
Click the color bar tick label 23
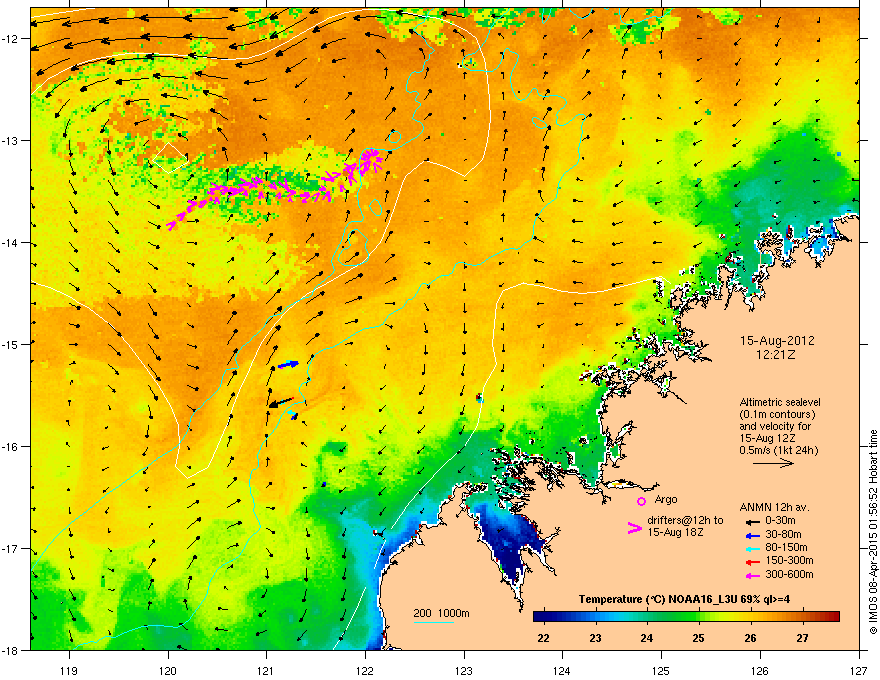click(595, 638)
